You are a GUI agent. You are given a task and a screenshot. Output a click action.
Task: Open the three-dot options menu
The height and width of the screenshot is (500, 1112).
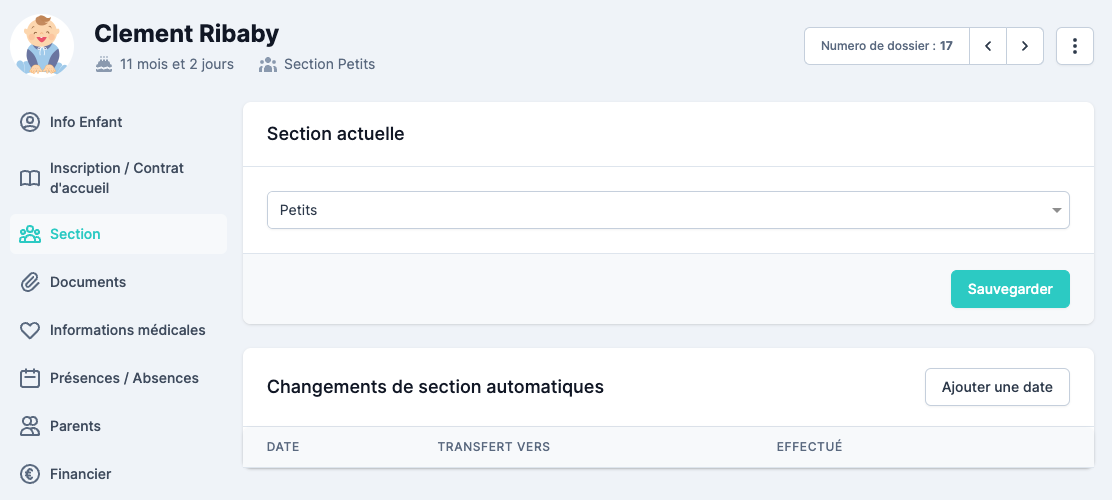pyautogui.click(x=1074, y=46)
